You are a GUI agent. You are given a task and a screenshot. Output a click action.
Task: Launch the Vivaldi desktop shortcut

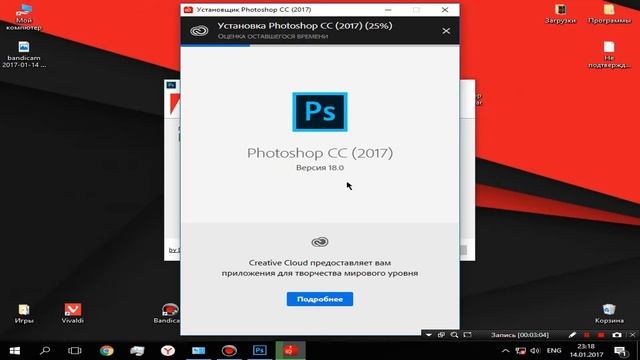point(73,314)
